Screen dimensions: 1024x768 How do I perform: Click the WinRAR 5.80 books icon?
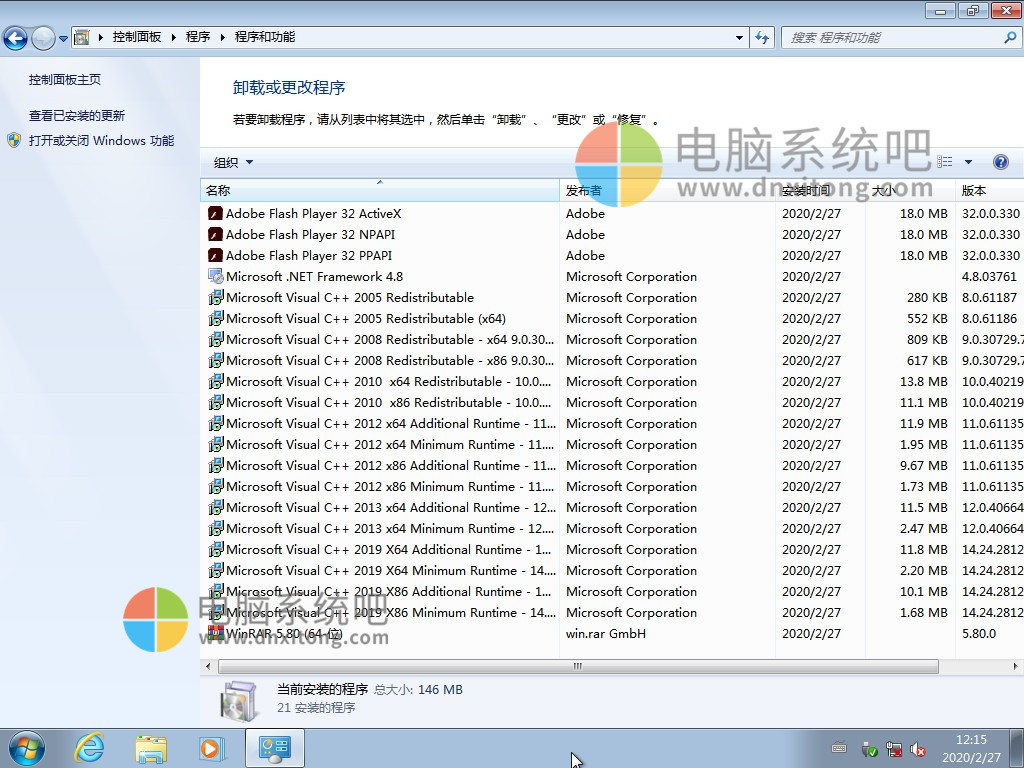(x=216, y=632)
